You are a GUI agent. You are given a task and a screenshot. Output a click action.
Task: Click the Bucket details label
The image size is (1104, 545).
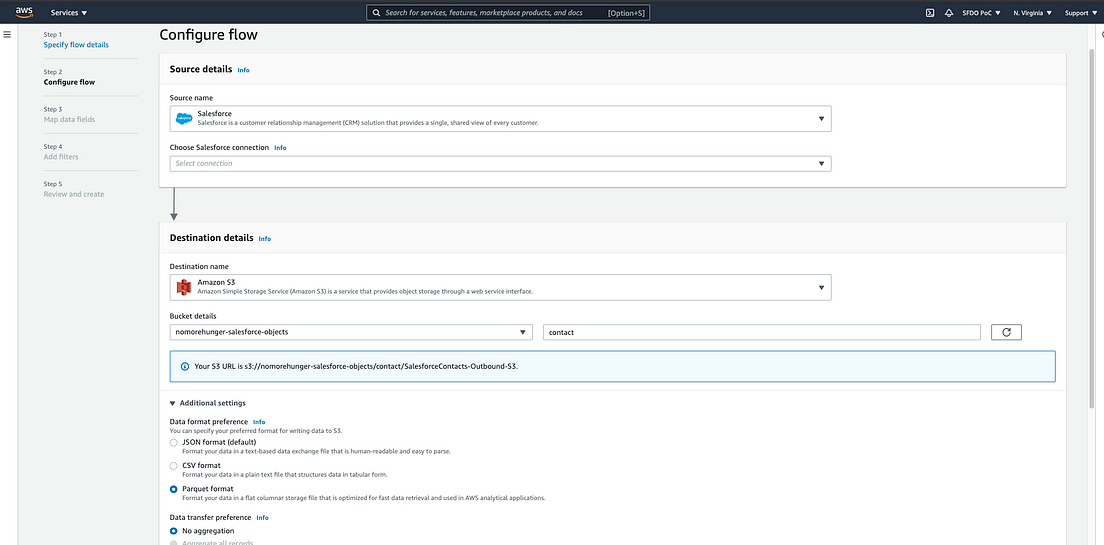pyautogui.click(x=192, y=315)
